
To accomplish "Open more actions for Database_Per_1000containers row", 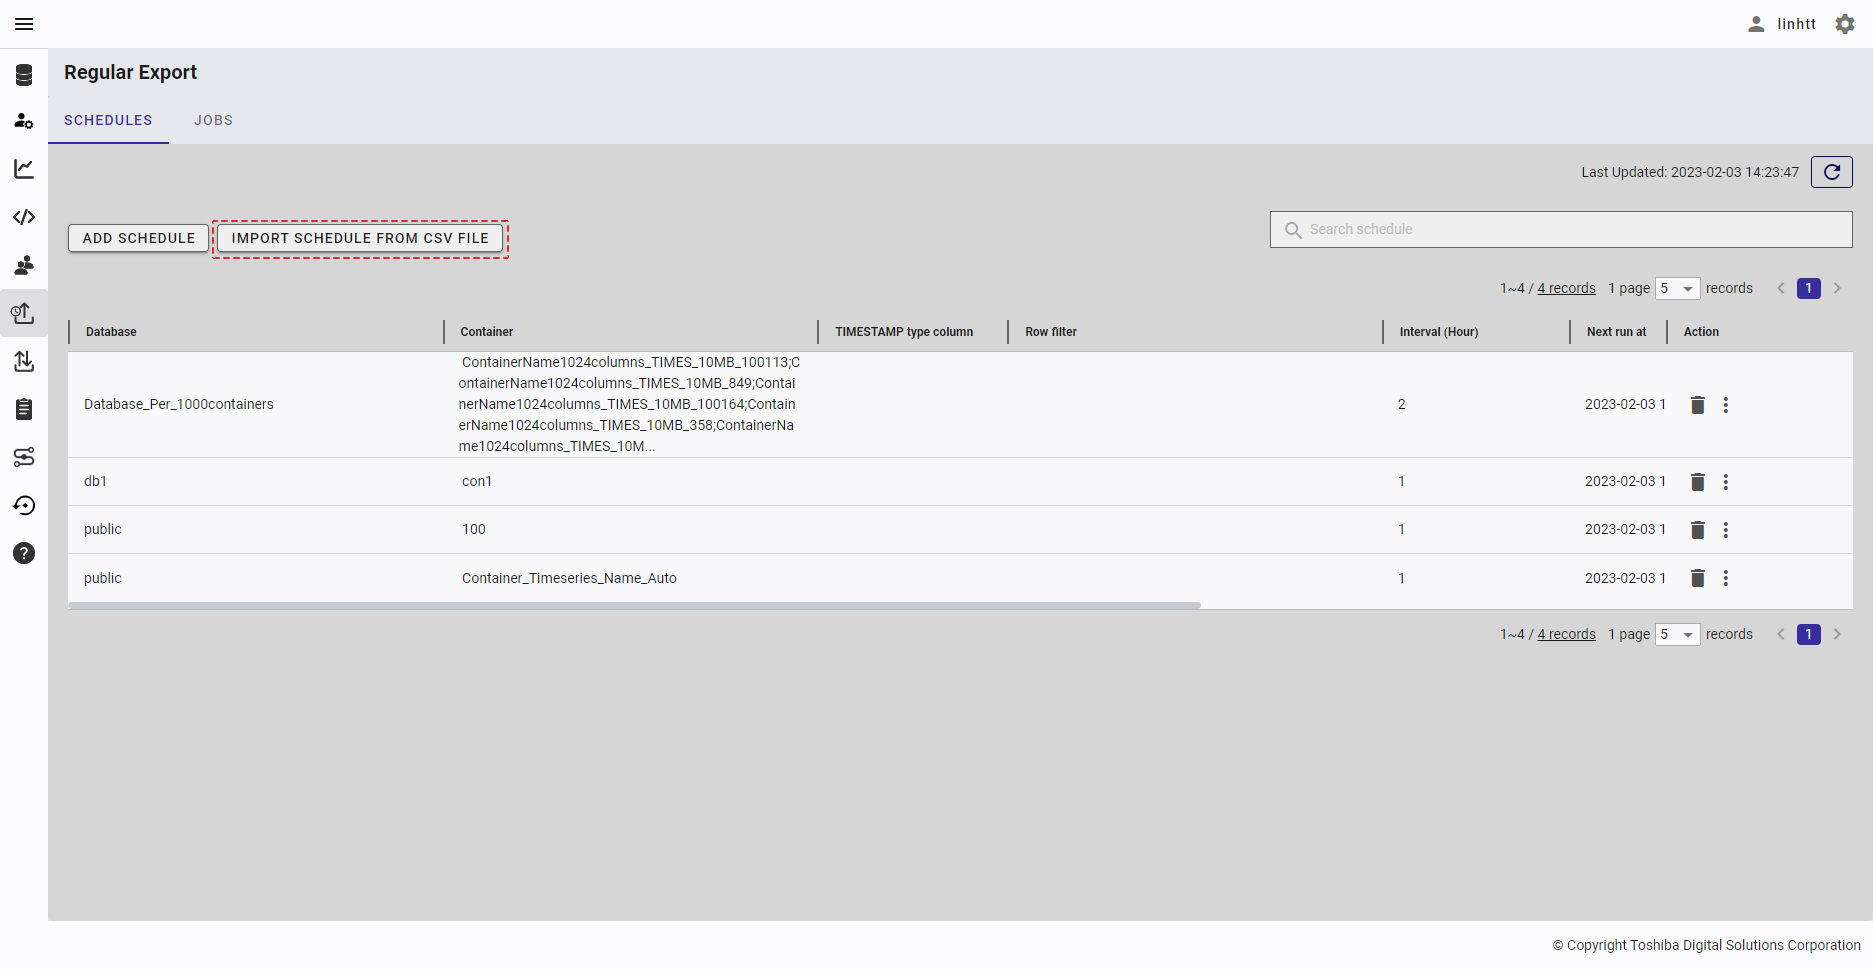I will click(1725, 405).
